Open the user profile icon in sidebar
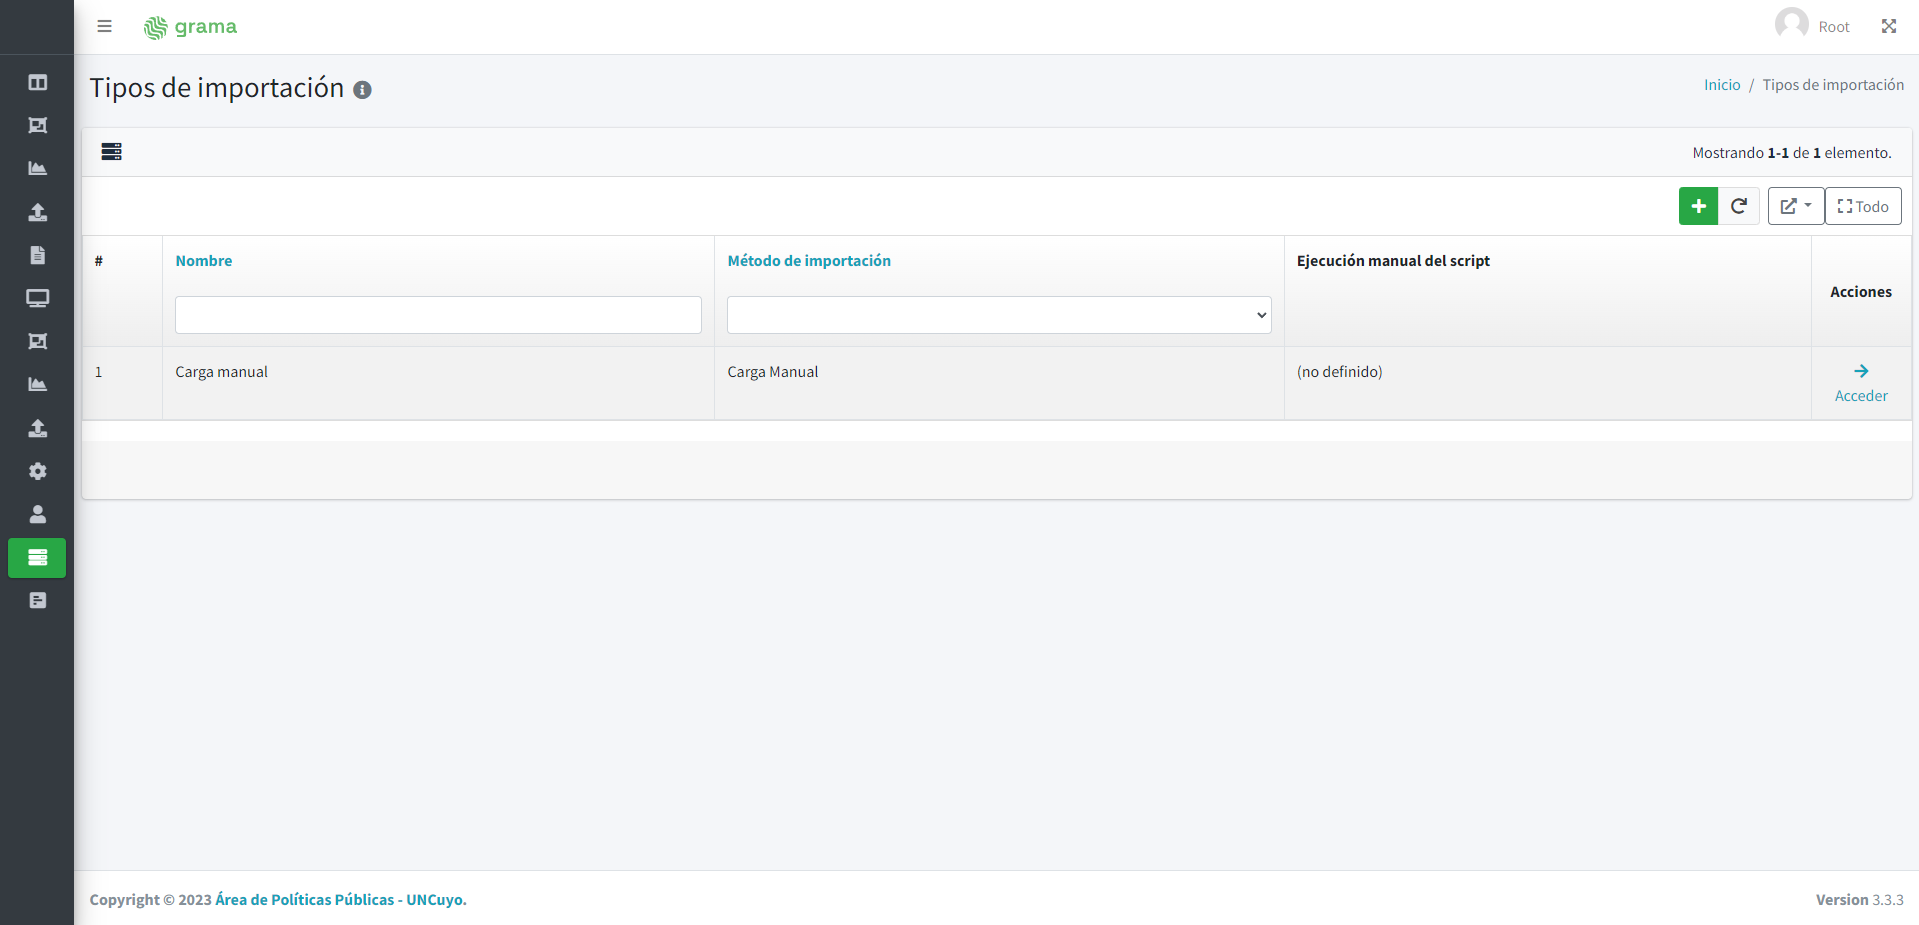This screenshot has height=925, width=1919. pos(37,514)
